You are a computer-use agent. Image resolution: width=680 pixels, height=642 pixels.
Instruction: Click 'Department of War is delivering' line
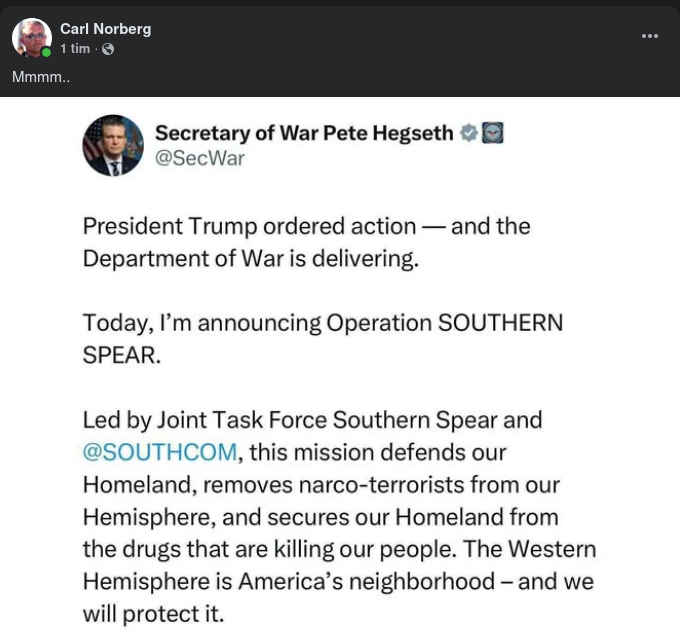250,258
